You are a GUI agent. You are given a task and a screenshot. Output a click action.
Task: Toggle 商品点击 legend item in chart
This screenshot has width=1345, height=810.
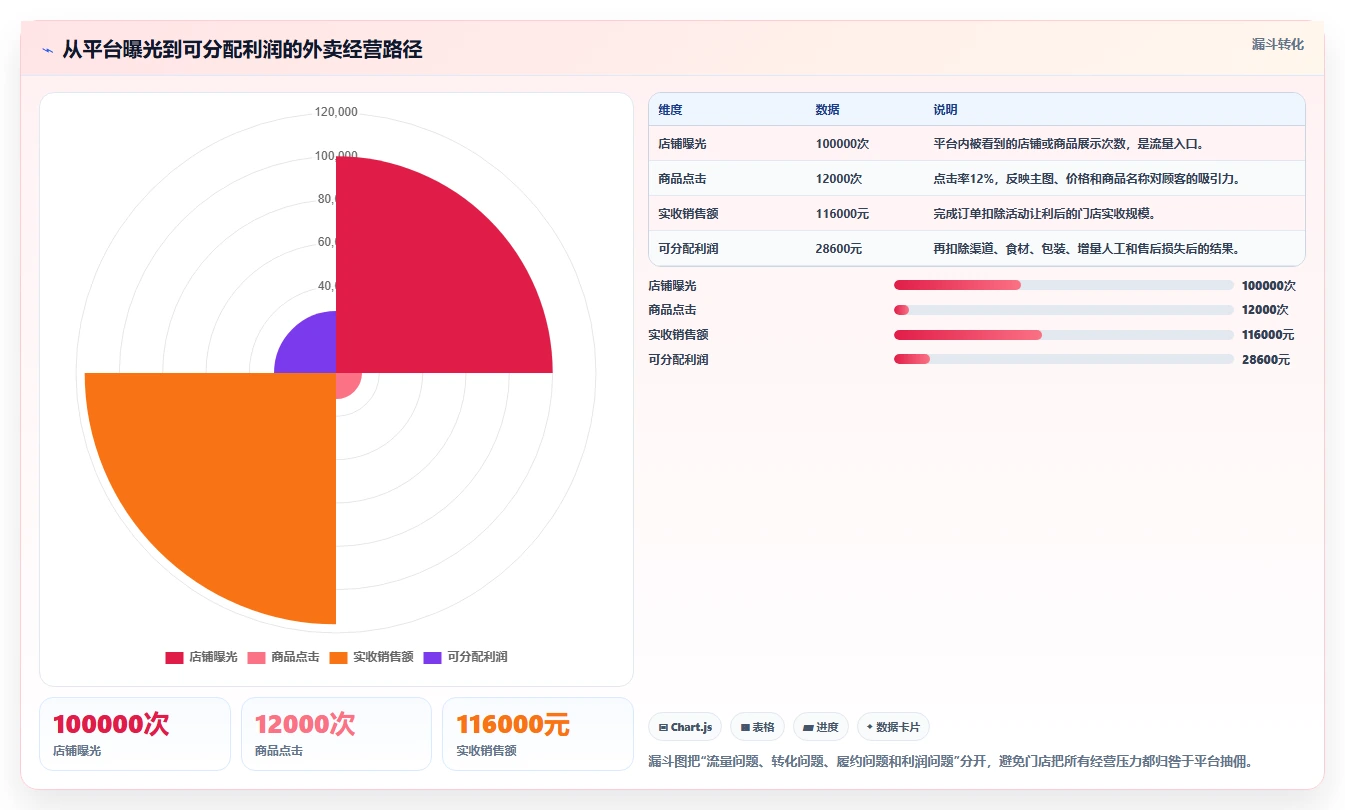coord(284,657)
